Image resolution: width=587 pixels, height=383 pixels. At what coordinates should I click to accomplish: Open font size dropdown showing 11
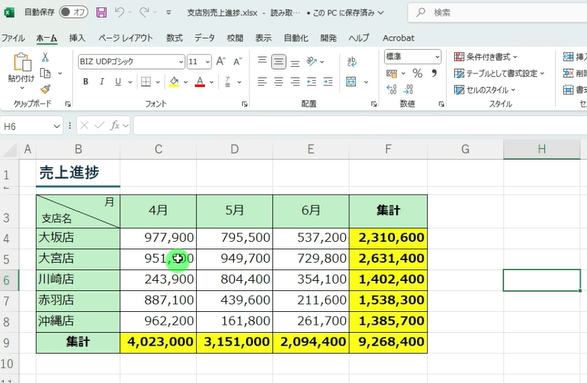208,62
